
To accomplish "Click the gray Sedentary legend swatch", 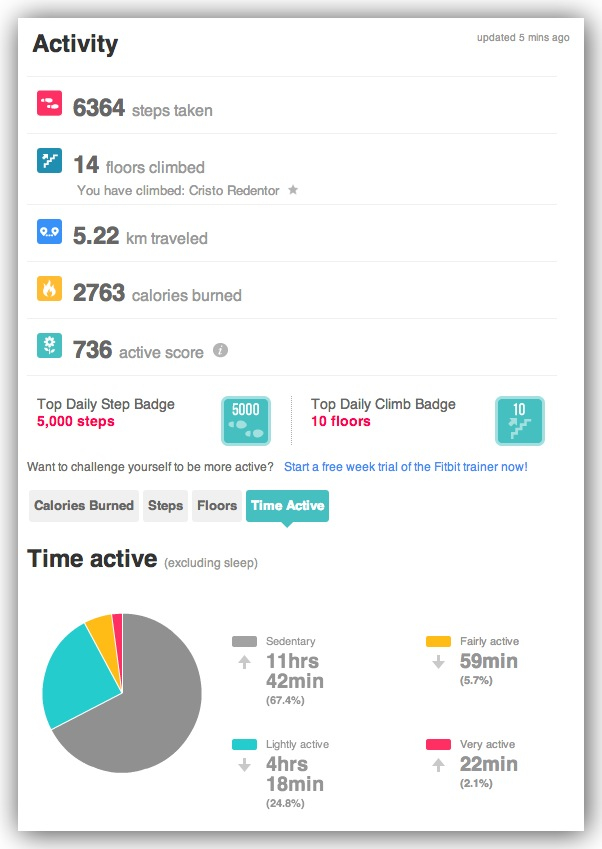I will 244,641.
